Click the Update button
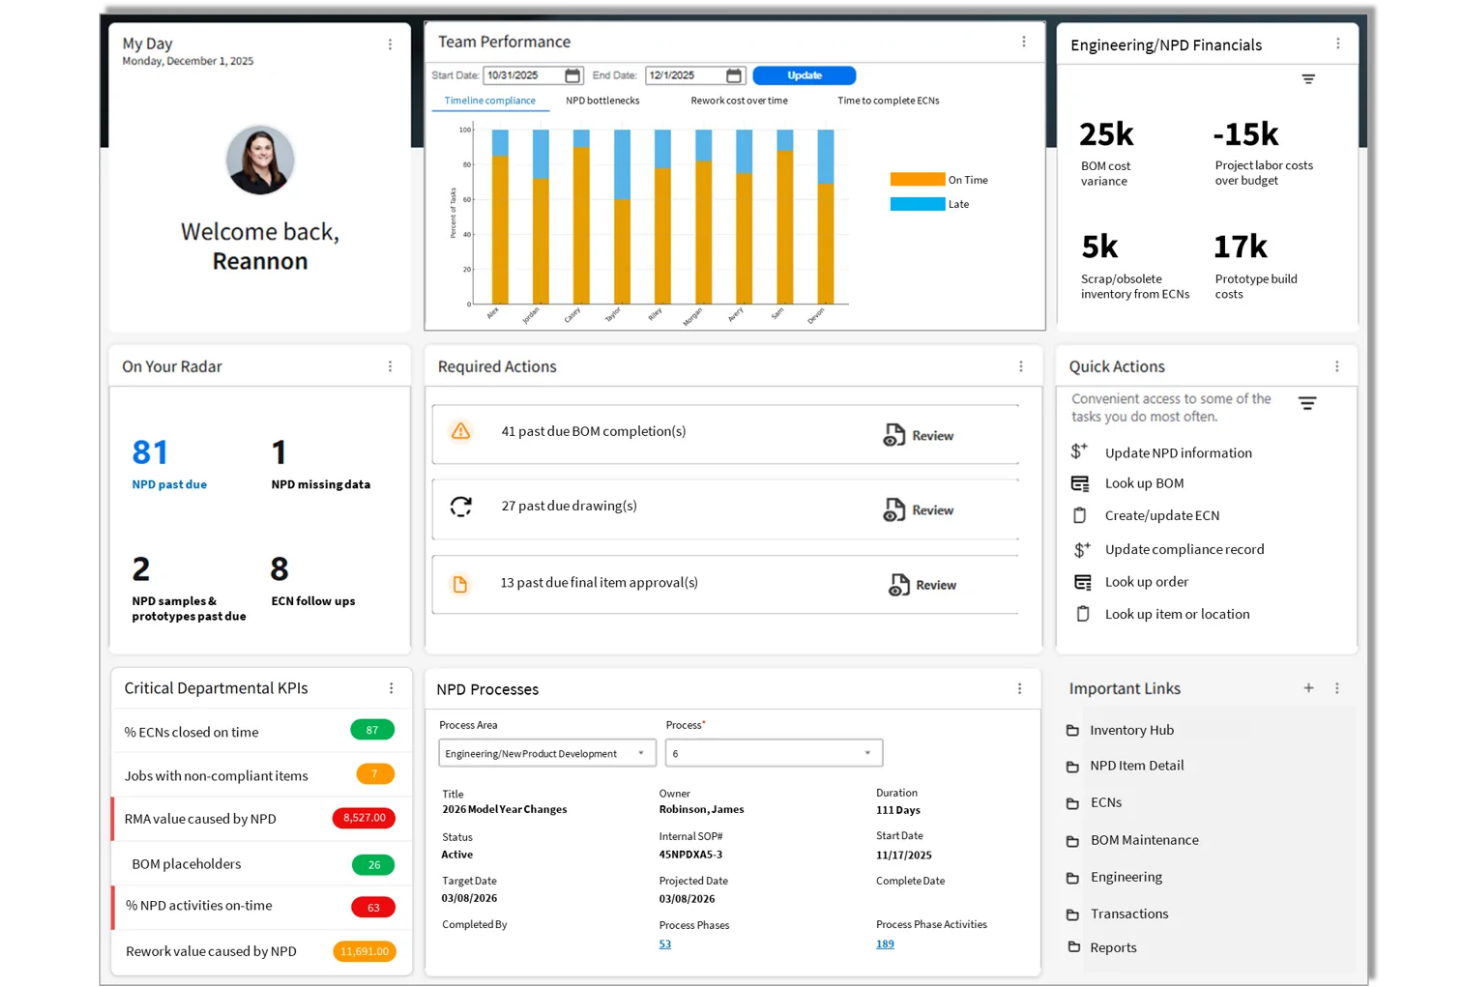The width and height of the screenshot is (1480, 987). tap(804, 76)
